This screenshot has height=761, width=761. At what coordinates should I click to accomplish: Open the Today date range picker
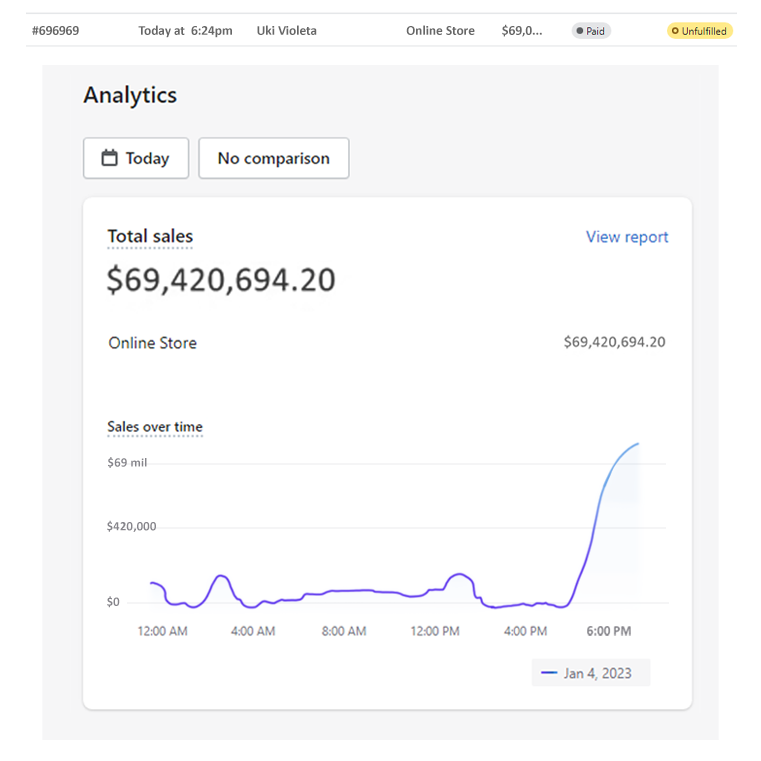tap(136, 158)
